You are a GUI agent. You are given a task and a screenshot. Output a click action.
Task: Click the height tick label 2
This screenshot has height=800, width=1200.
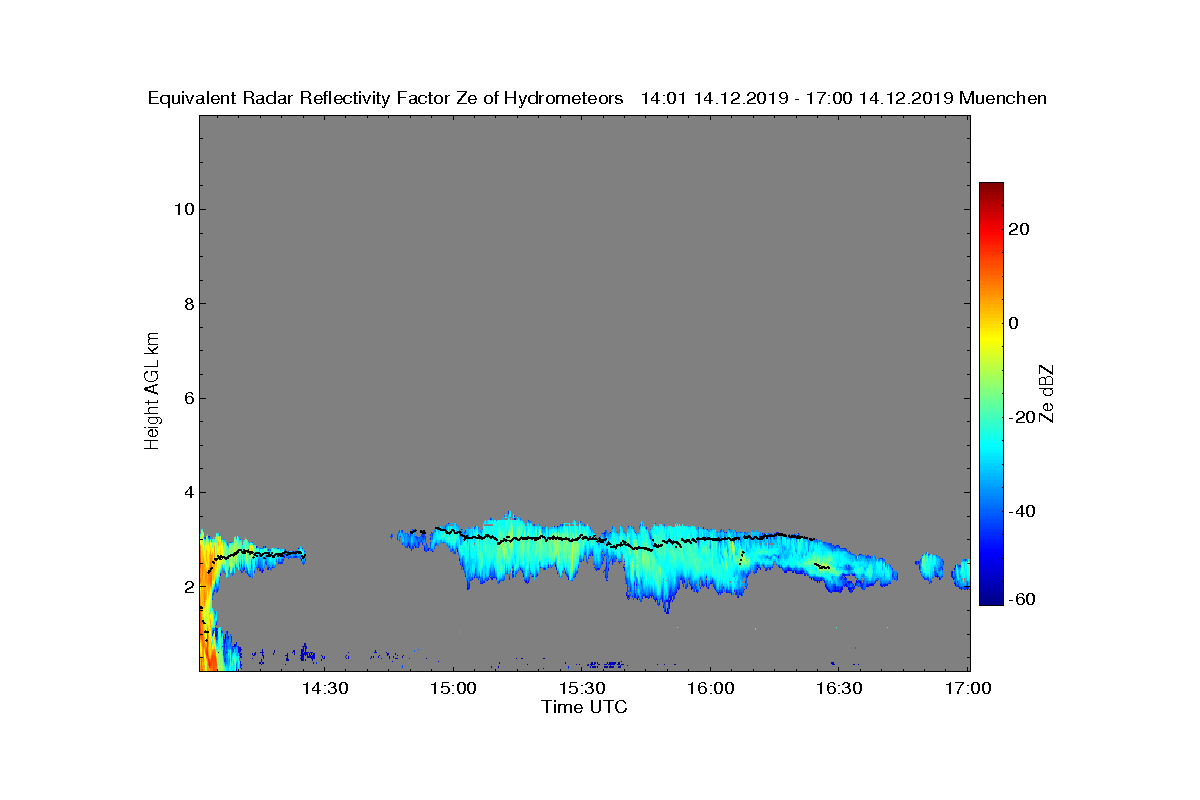click(187, 587)
